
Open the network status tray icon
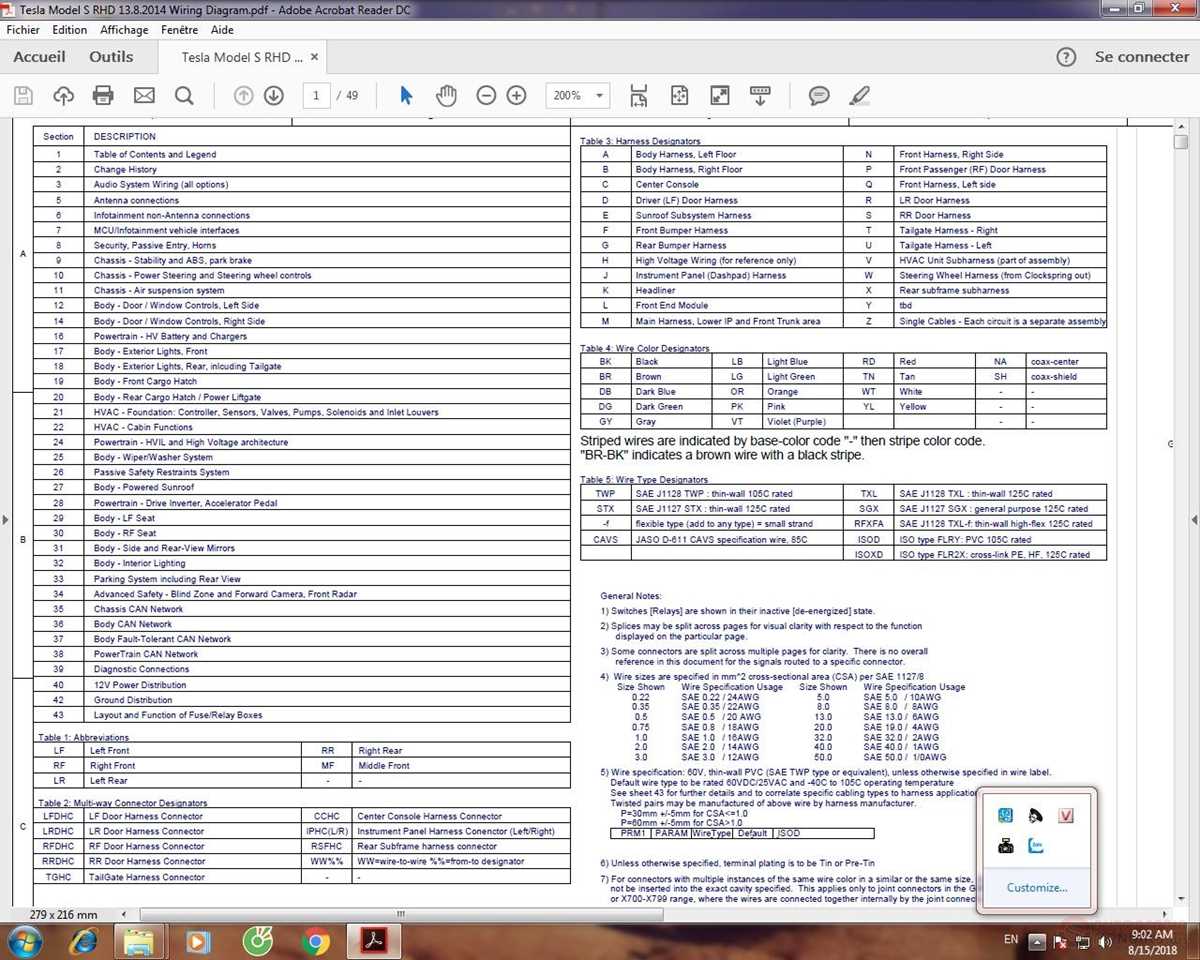[1081, 941]
